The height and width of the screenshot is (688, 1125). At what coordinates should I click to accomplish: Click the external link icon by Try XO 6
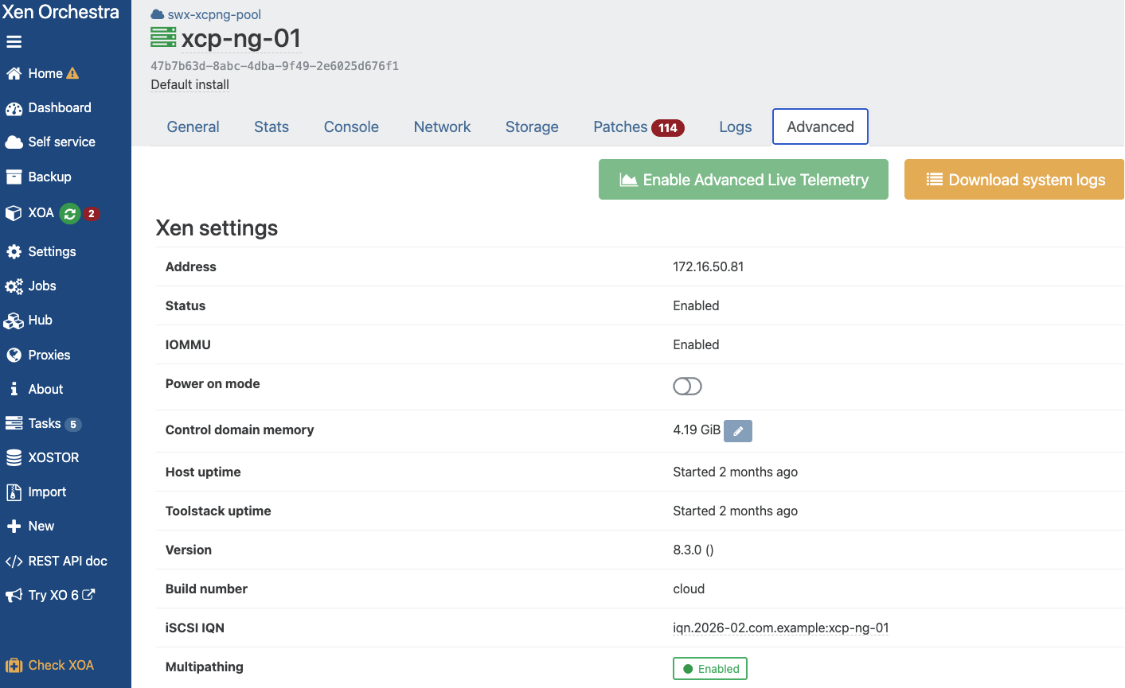tap(88, 595)
